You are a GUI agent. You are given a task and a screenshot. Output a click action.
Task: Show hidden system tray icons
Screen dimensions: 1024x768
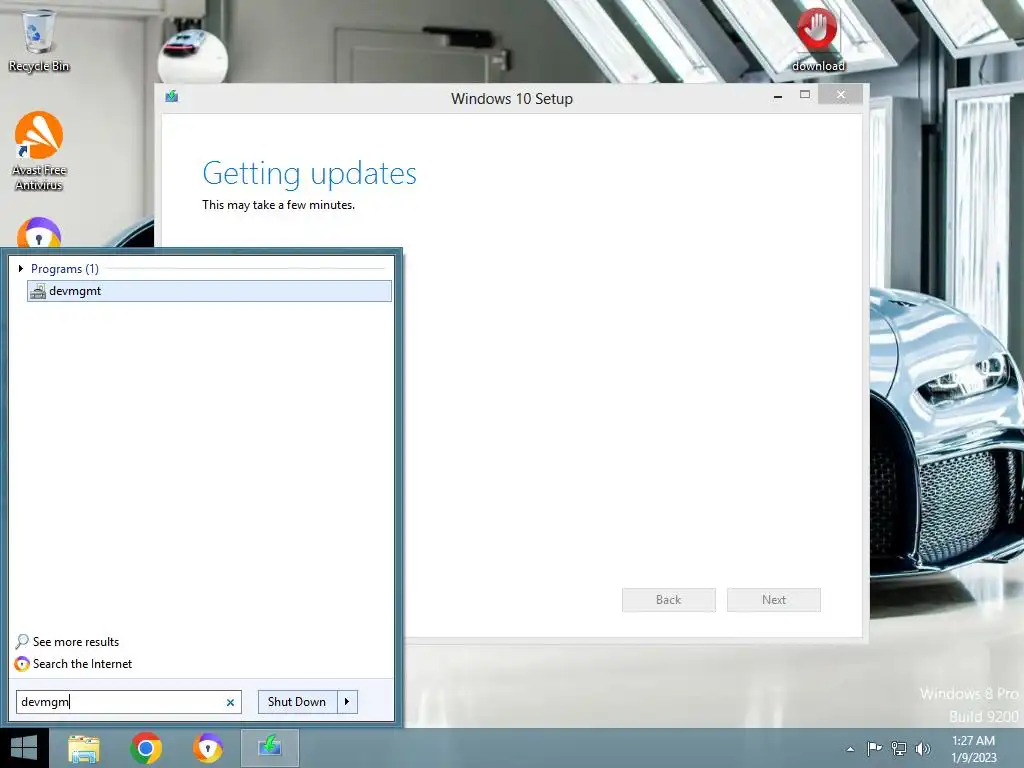[x=850, y=749]
